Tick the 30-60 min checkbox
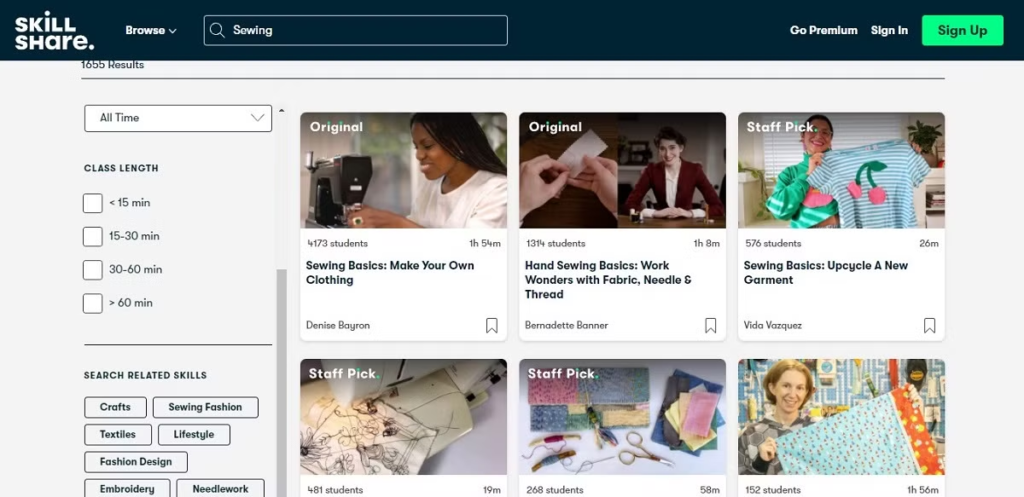The height and width of the screenshot is (497, 1024). (x=93, y=270)
